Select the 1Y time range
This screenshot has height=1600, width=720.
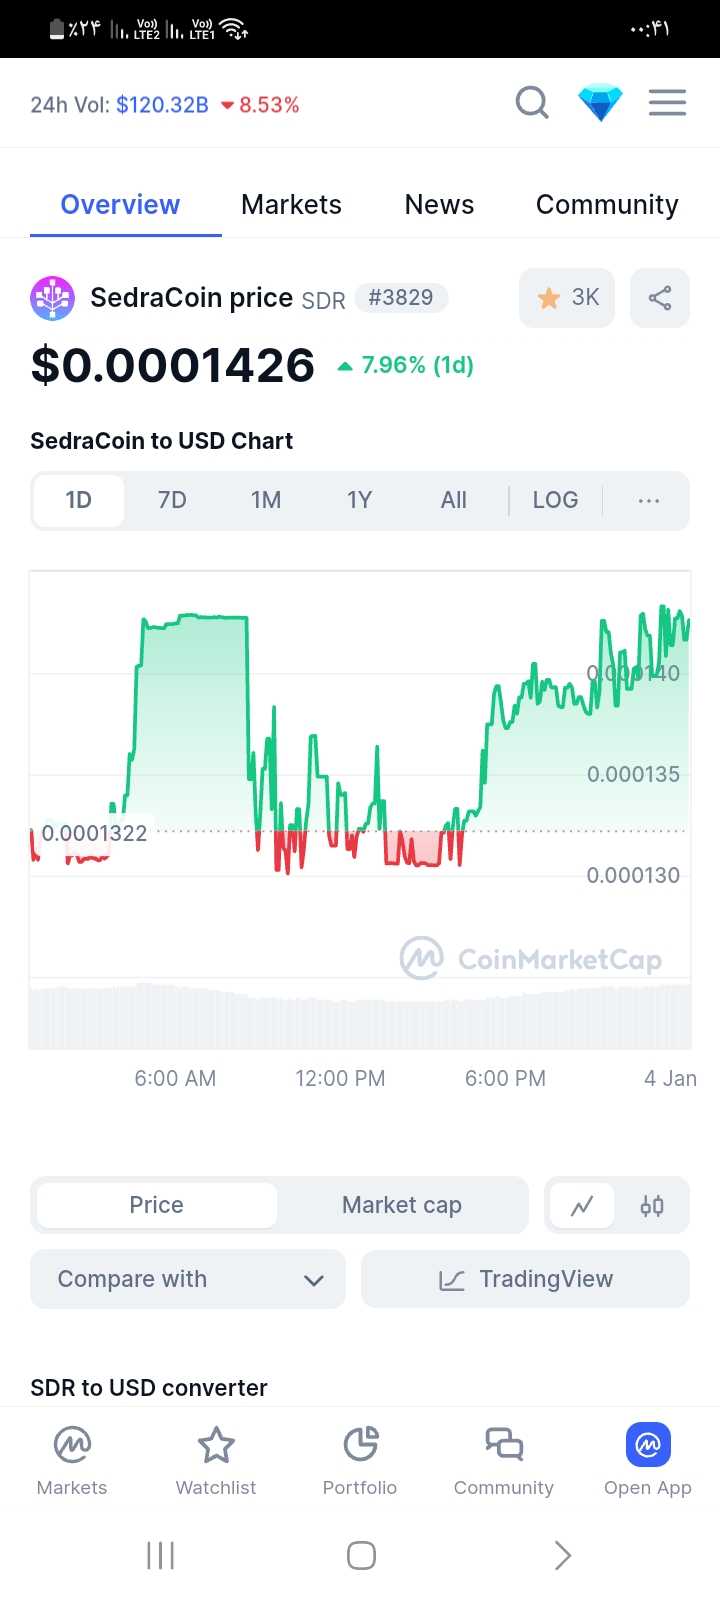359,500
